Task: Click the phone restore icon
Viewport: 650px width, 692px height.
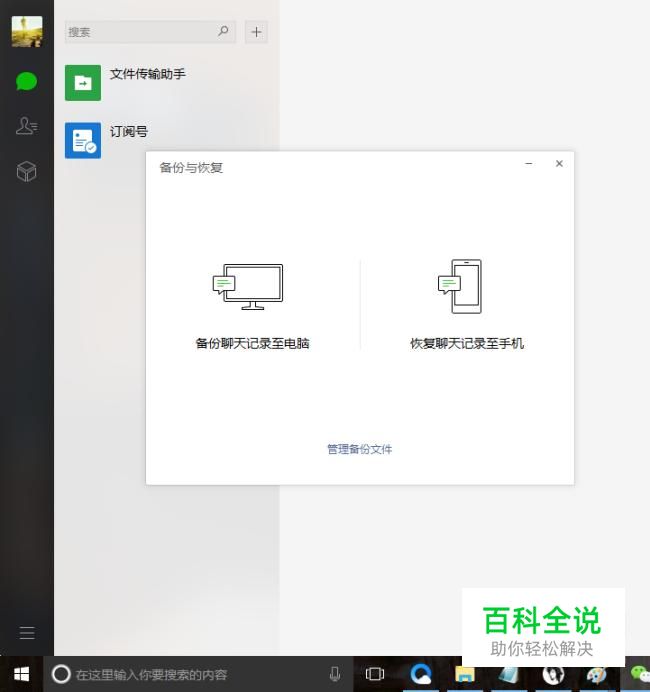Action: [x=460, y=286]
